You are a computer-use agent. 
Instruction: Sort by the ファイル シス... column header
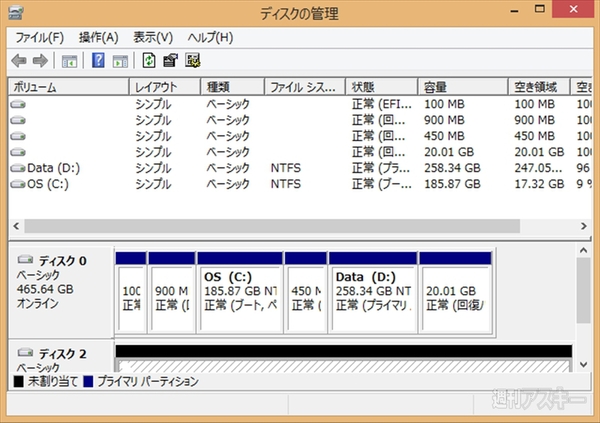point(305,87)
